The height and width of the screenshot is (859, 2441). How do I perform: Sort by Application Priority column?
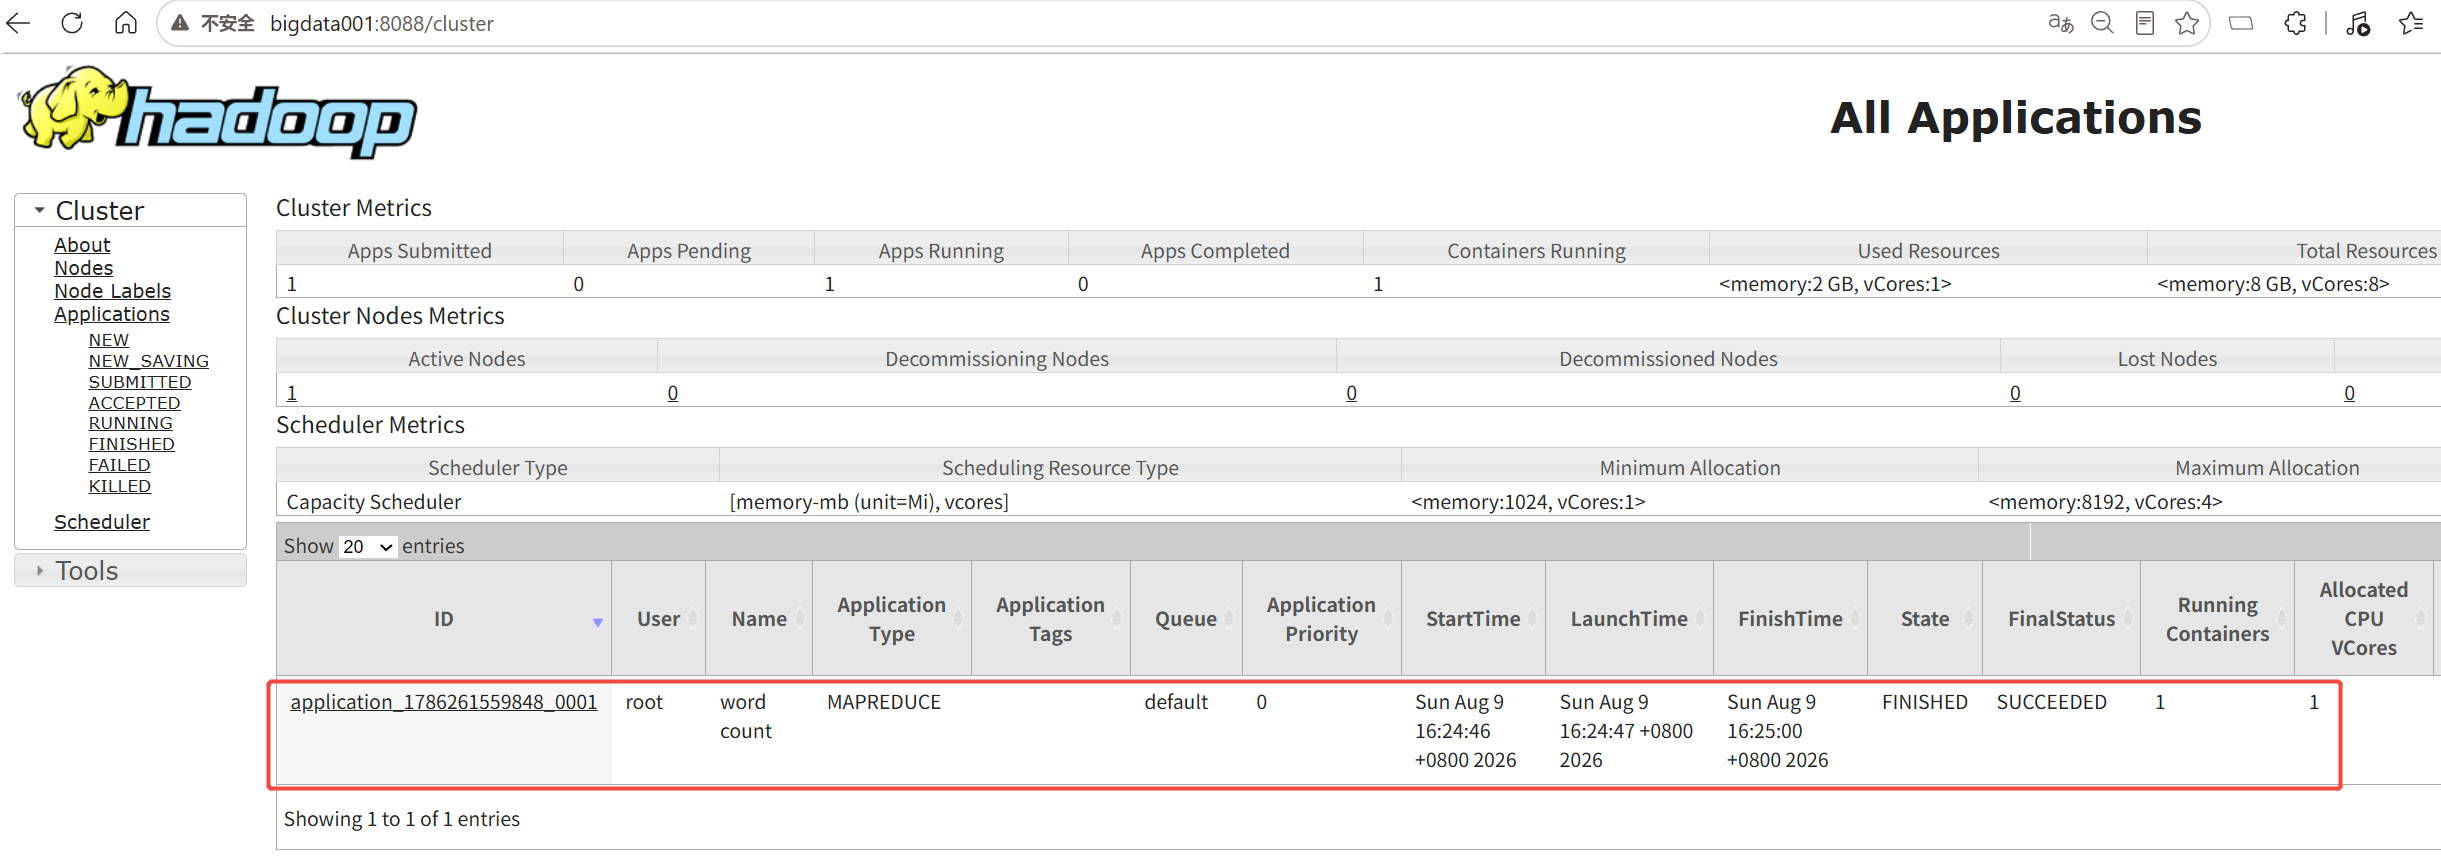pyautogui.click(x=1322, y=619)
